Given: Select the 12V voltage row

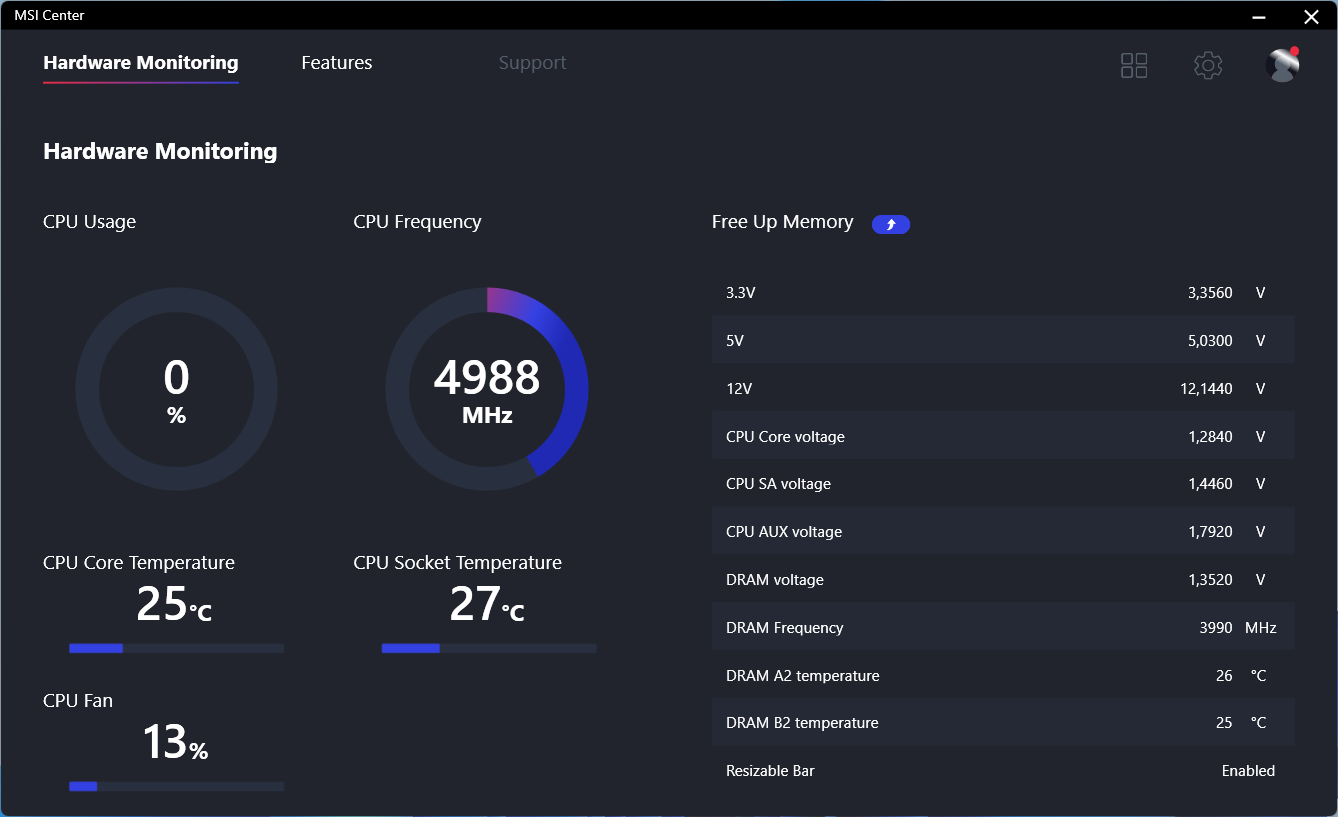Looking at the screenshot, I should (1003, 389).
